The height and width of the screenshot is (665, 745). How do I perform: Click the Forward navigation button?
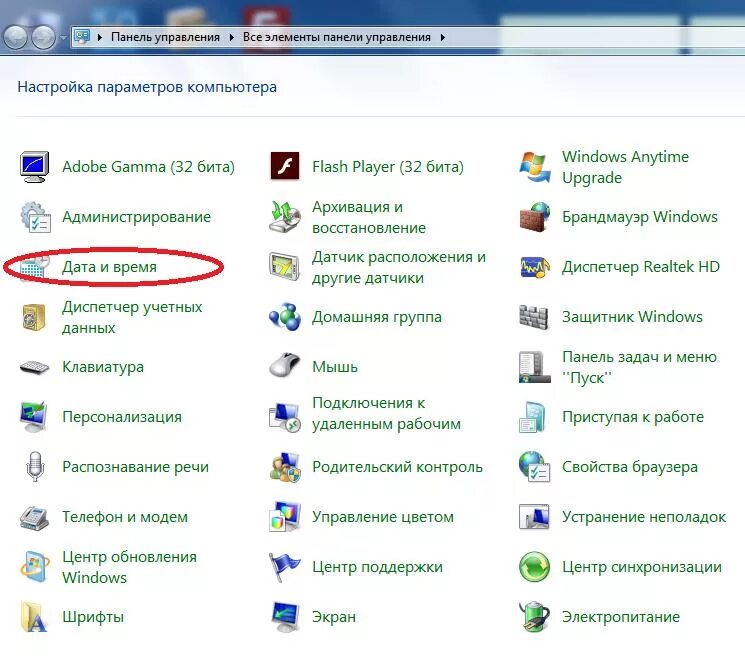pos(44,37)
